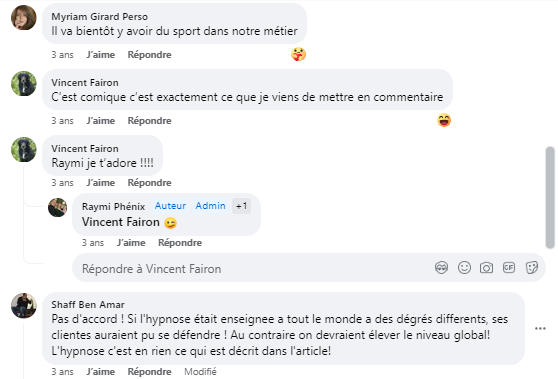
Task: Open emoji picker in reply box
Action: (464, 267)
